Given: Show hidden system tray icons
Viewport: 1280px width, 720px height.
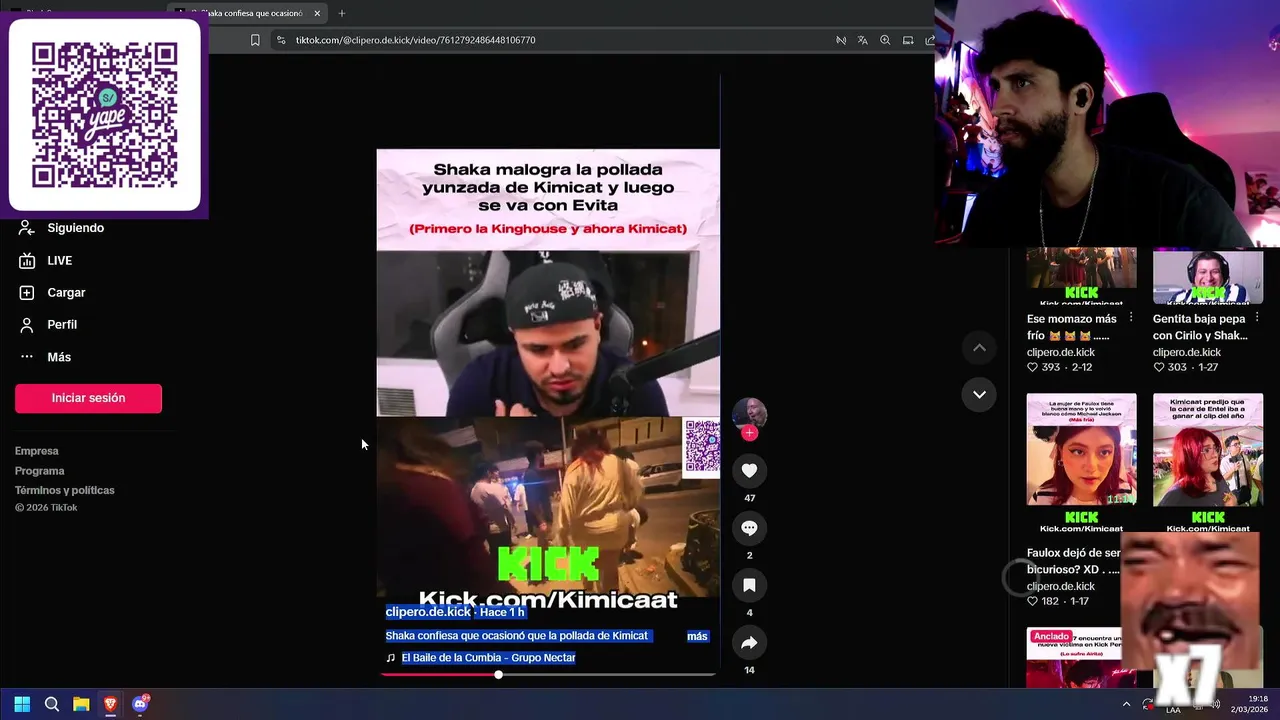Looking at the screenshot, I should [x=1126, y=704].
